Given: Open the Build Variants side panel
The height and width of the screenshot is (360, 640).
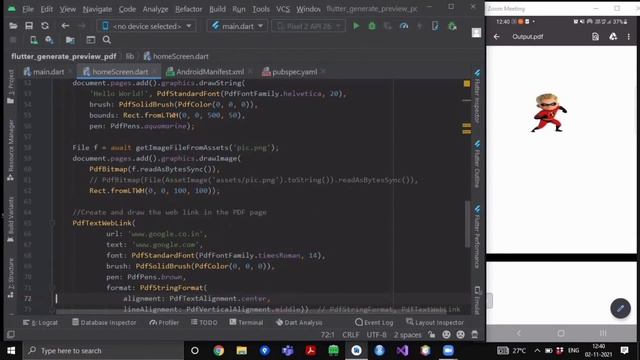Looking at the screenshot, I should pos(11,220).
